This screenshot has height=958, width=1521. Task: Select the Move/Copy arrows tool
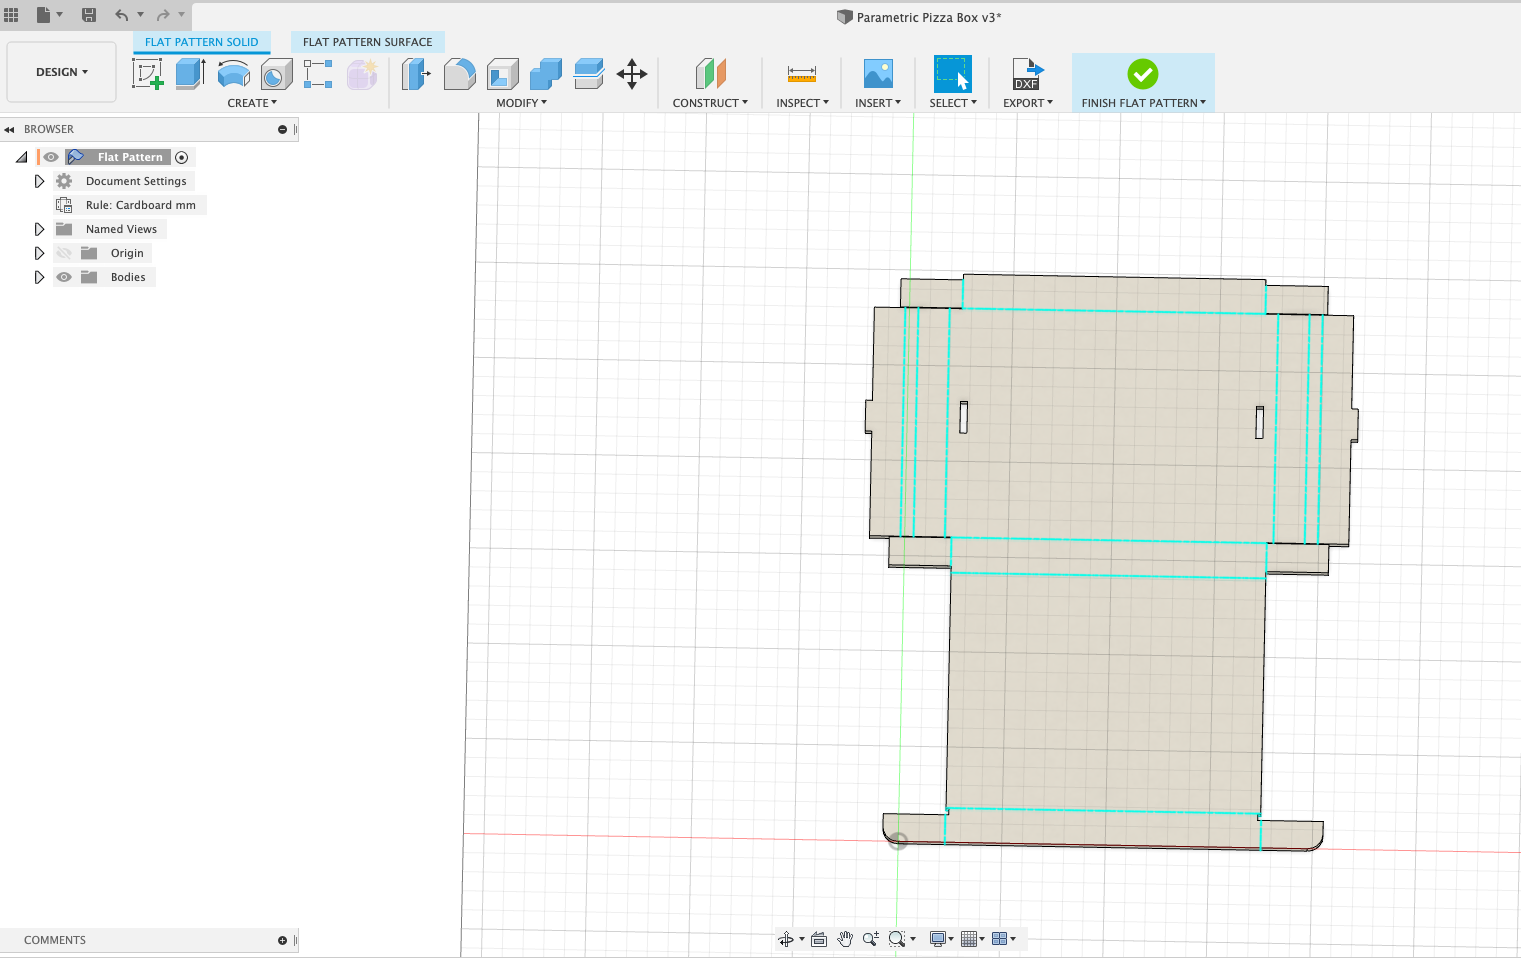[632, 73]
